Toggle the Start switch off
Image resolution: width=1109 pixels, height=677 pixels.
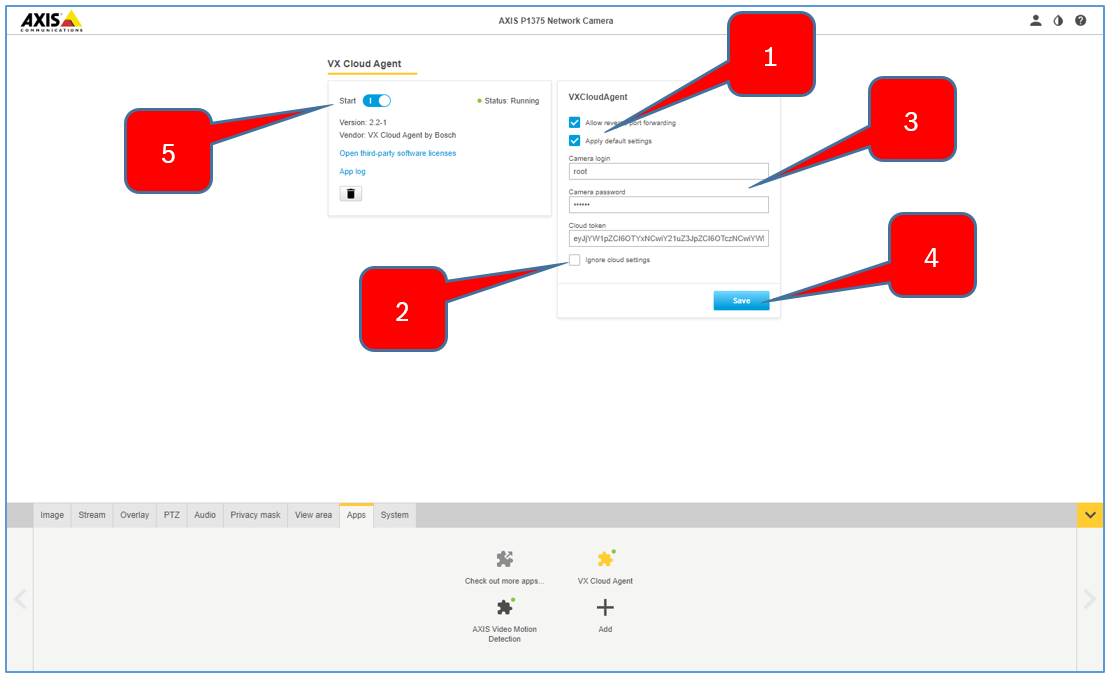(377, 101)
